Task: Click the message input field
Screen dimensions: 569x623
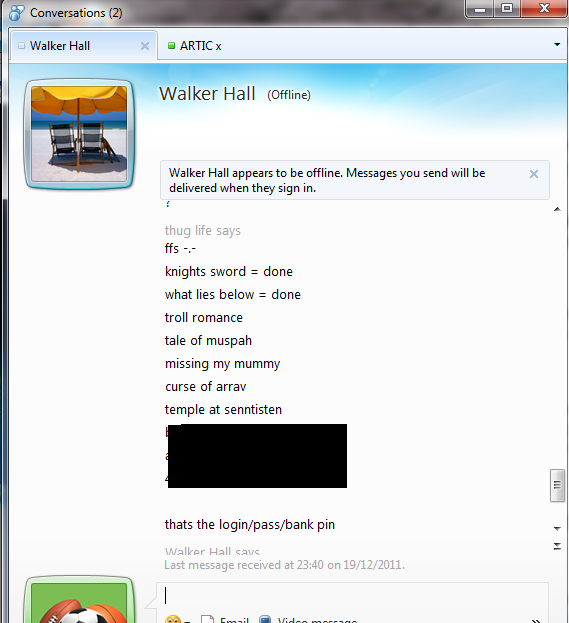Action: (x=352, y=596)
